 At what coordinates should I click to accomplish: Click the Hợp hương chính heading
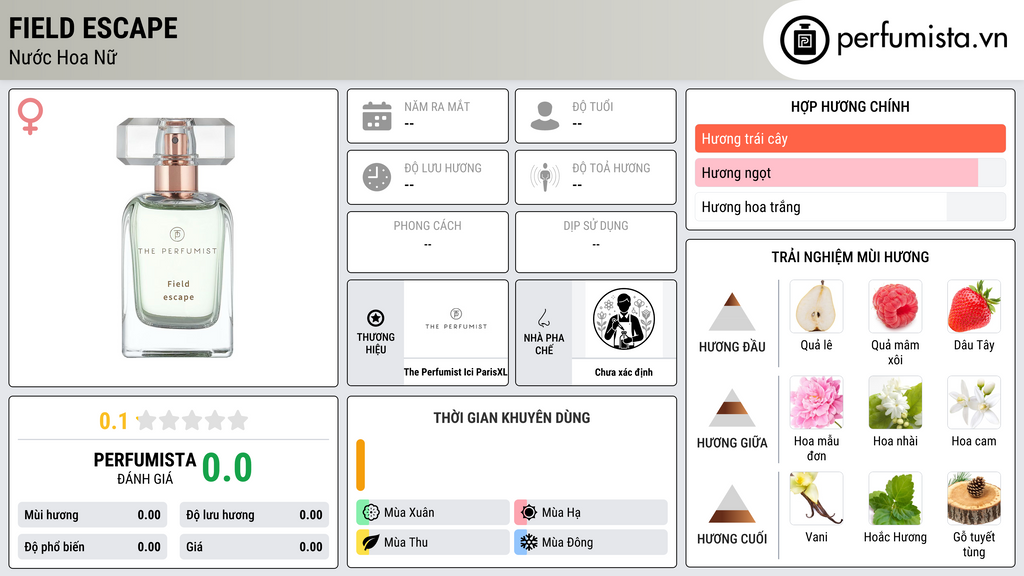(x=850, y=106)
